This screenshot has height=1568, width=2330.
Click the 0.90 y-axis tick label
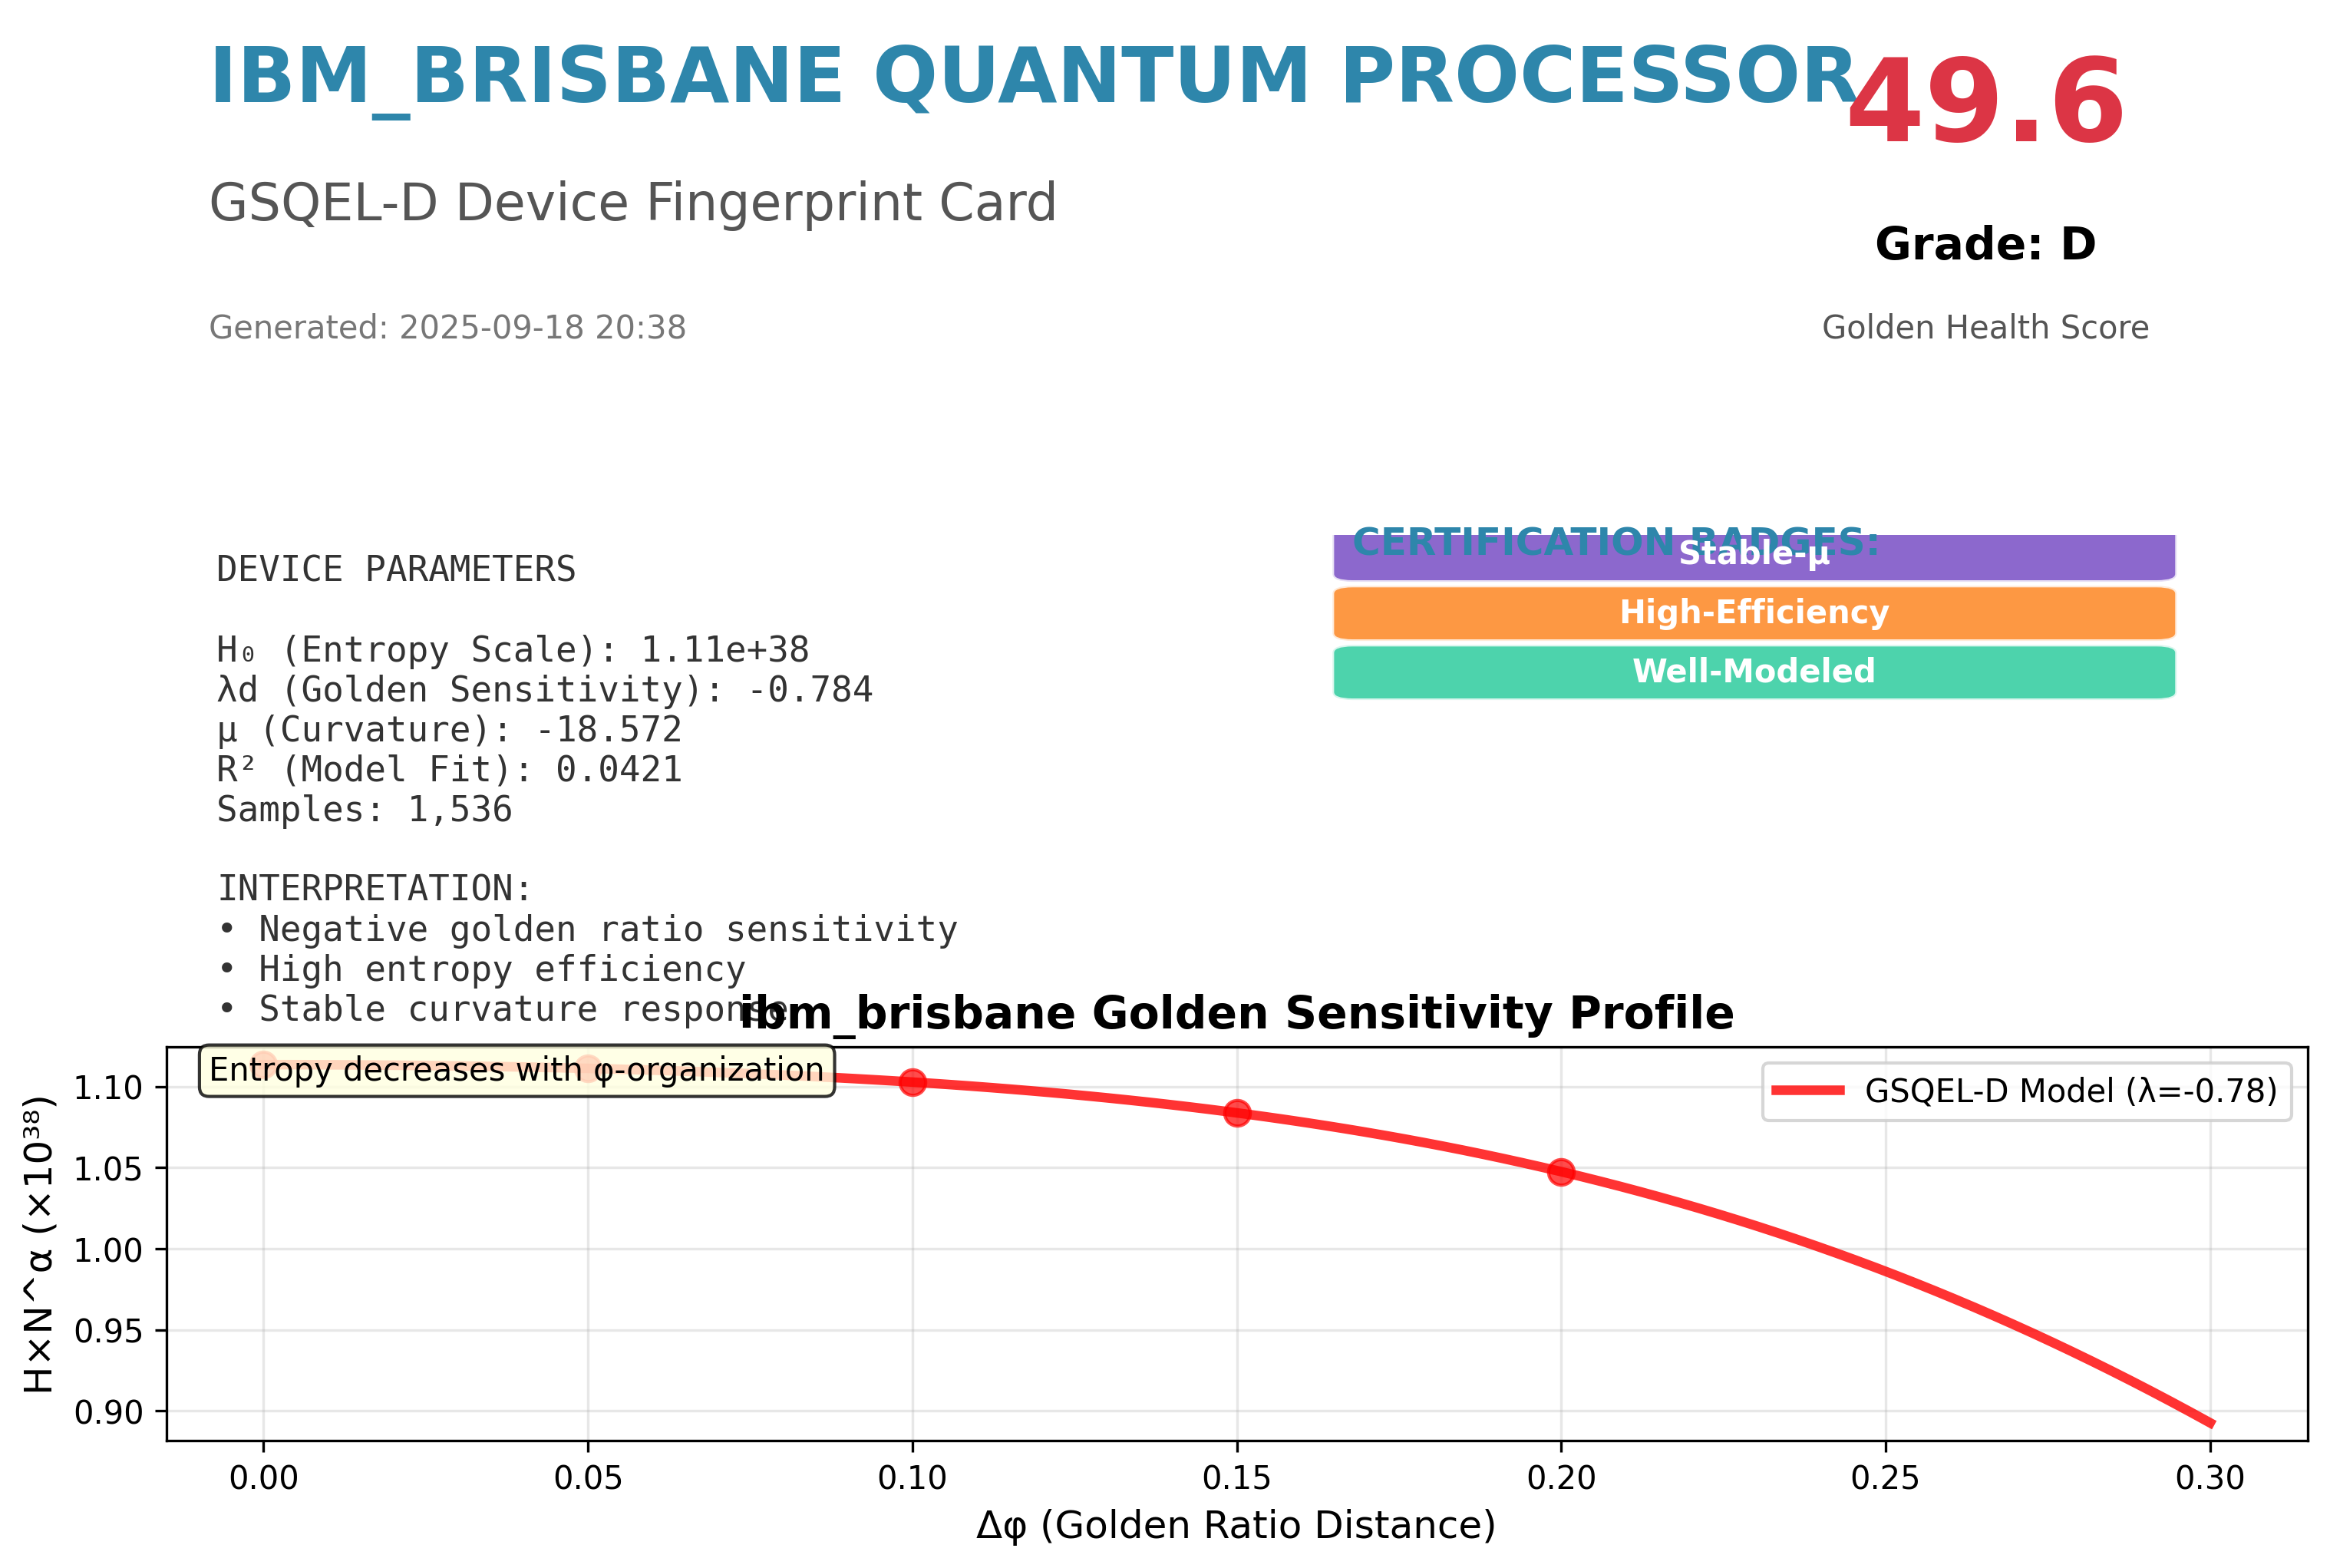pos(109,1412)
